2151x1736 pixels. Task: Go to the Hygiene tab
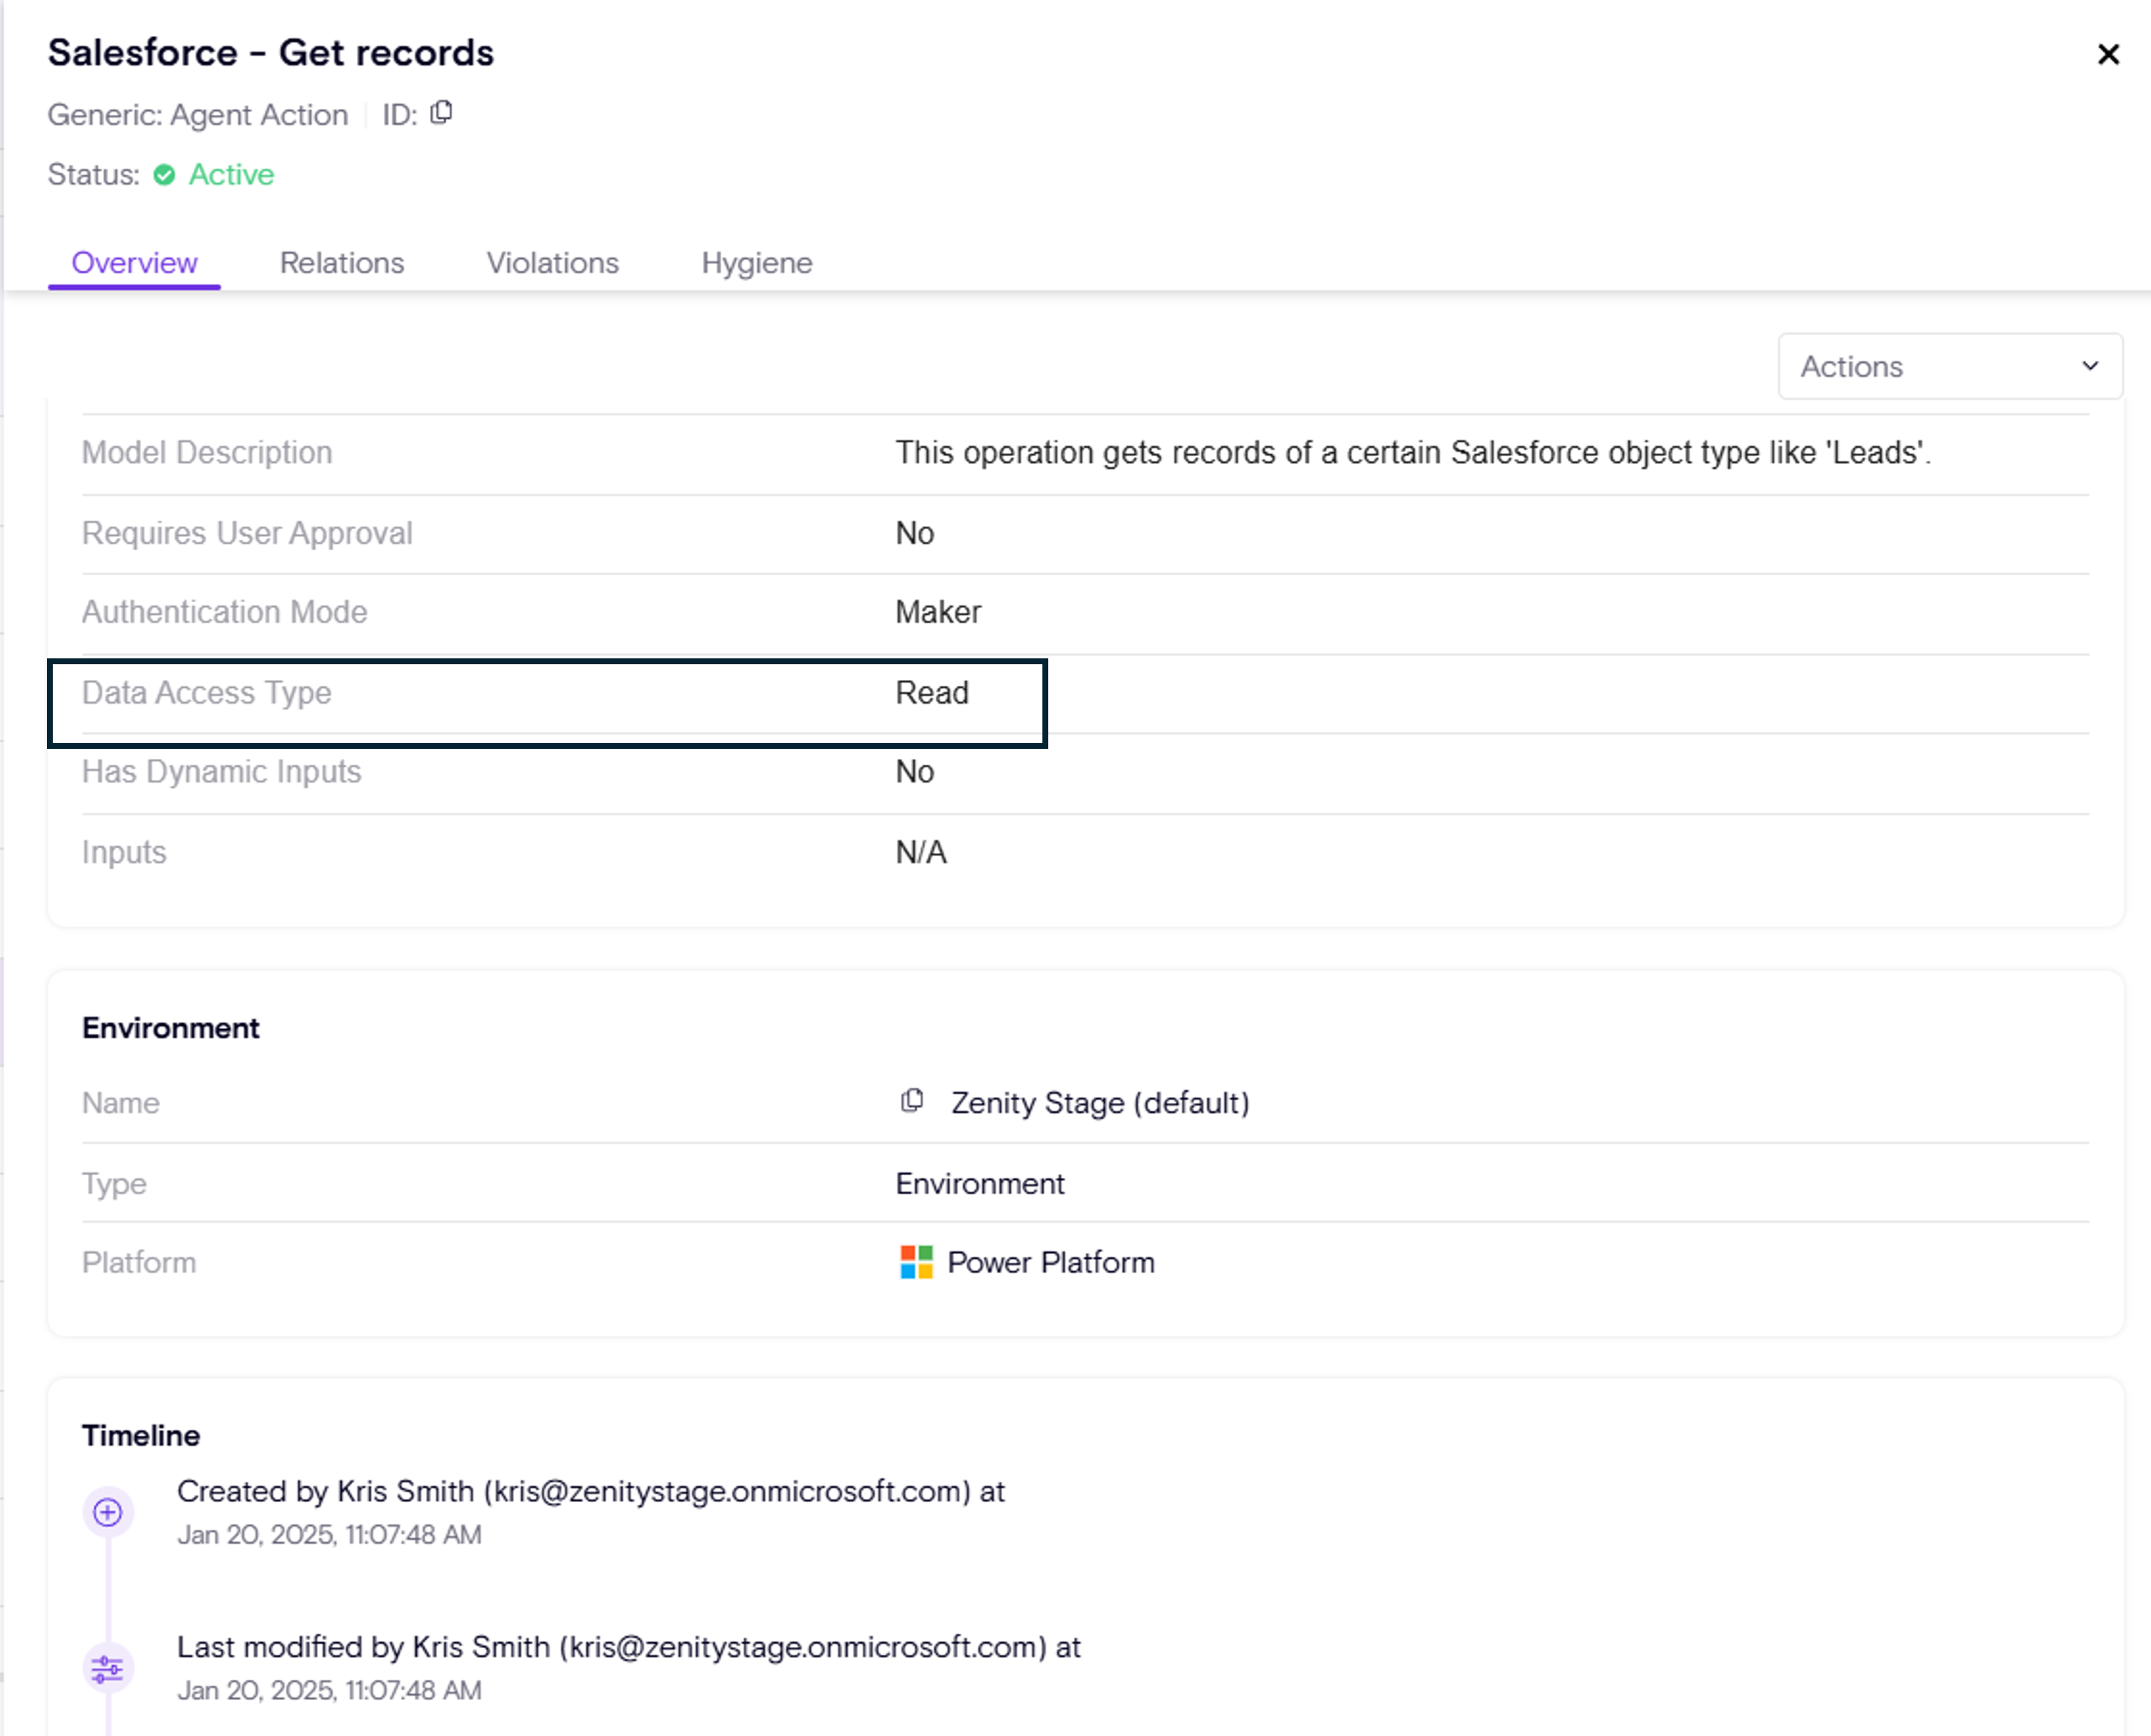point(756,263)
